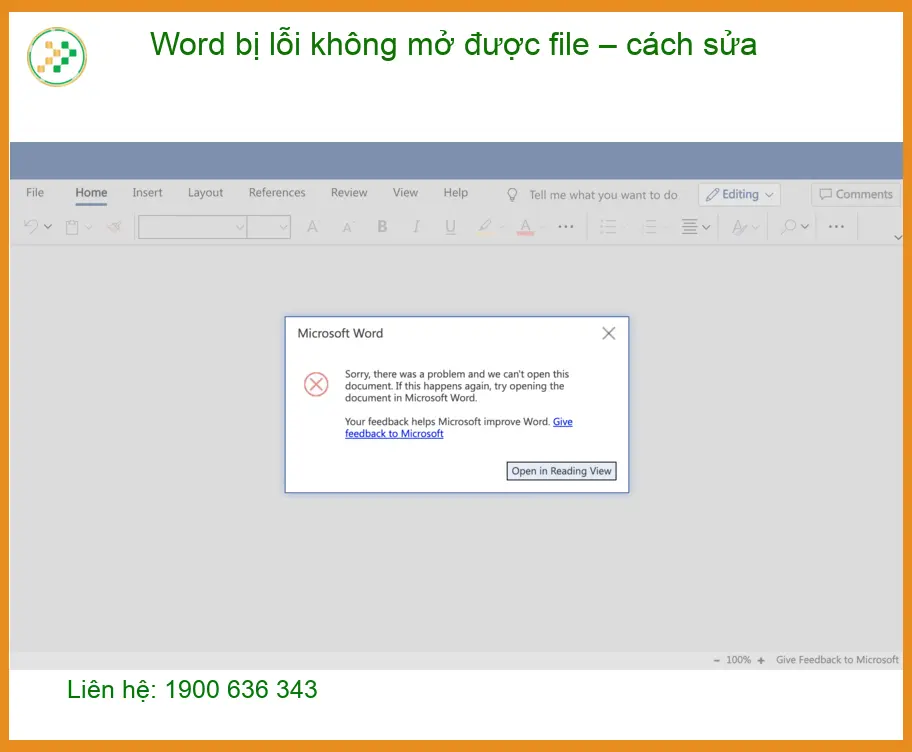Click the Paste clipboard icon

click(x=72, y=227)
